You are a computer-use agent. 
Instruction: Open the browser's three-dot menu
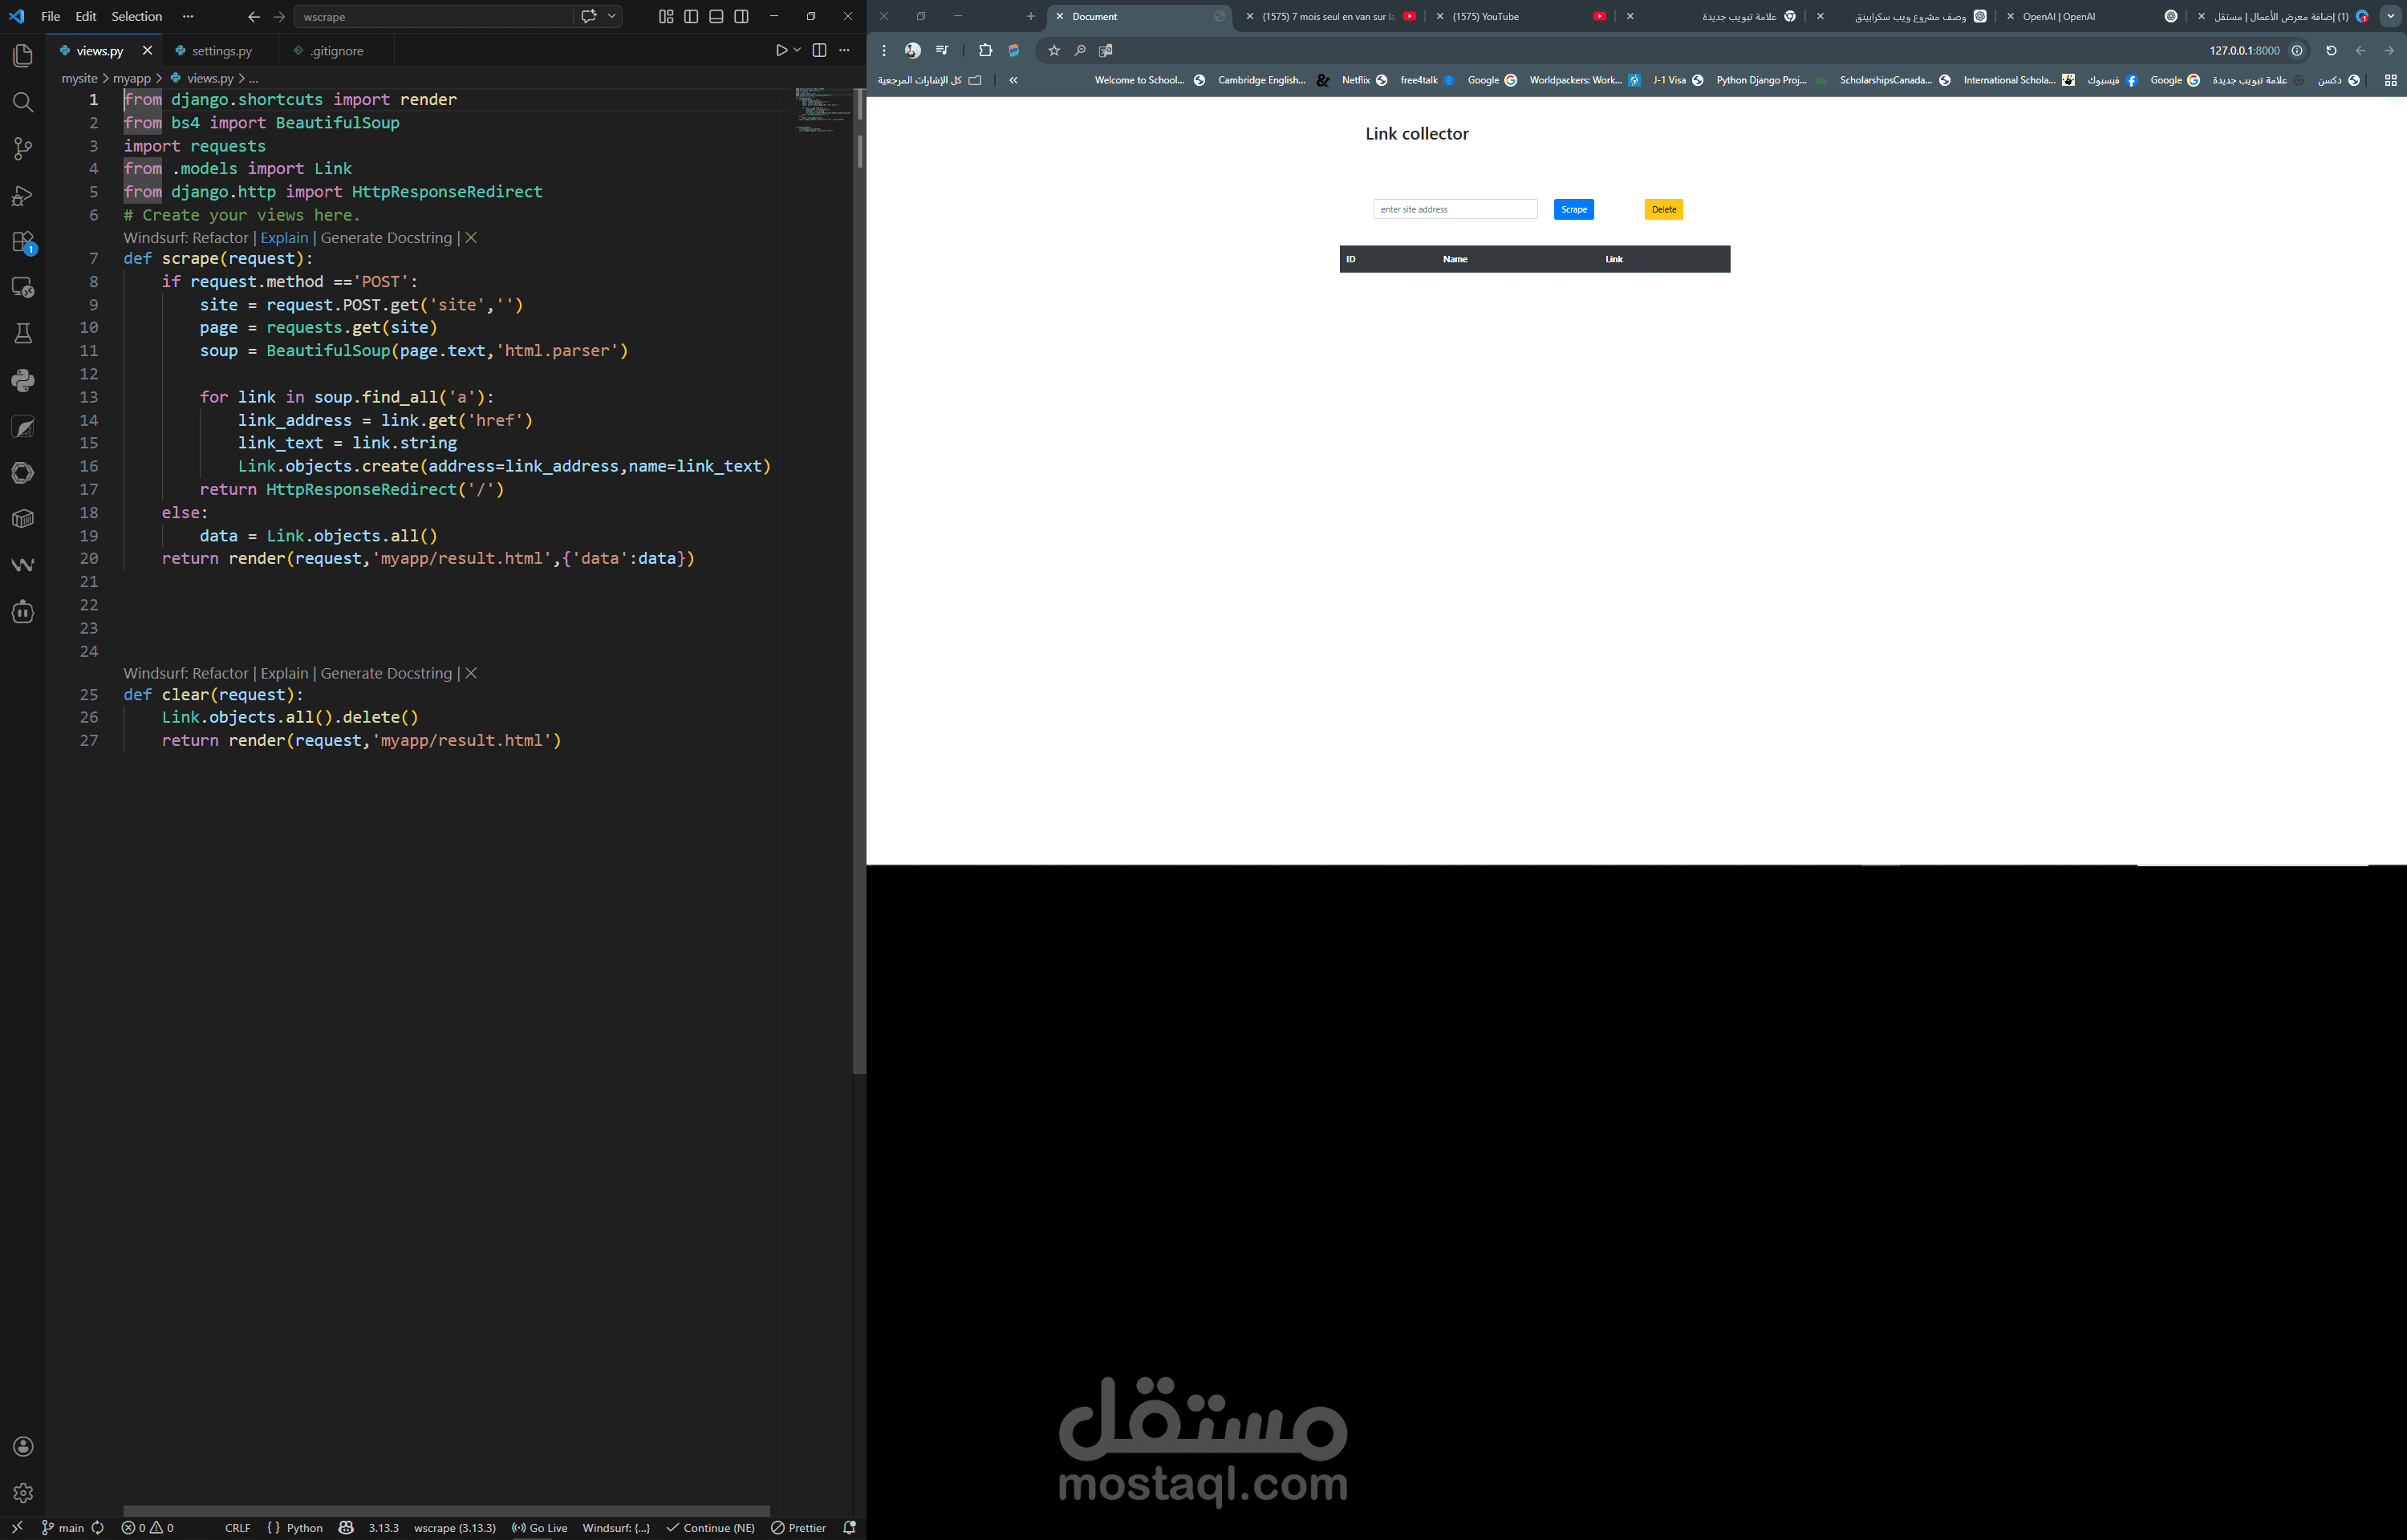(884, 50)
